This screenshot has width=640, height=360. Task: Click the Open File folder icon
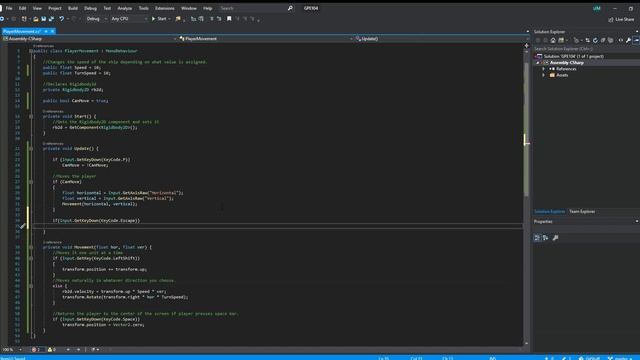point(36,19)
